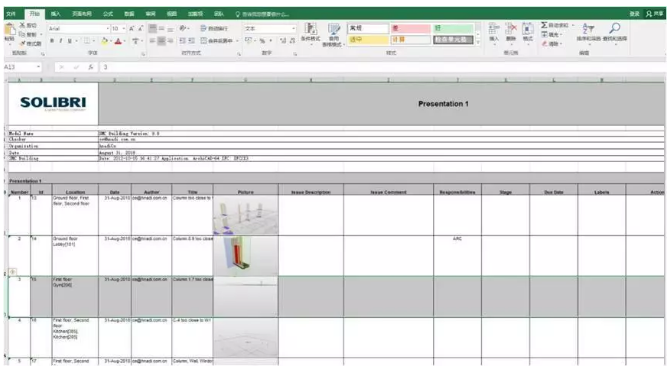Image resolution: width=671 pixels, height=374 pixels.
Task: Click the formula bar input showing 3
Action: click(x=383, y=67)
